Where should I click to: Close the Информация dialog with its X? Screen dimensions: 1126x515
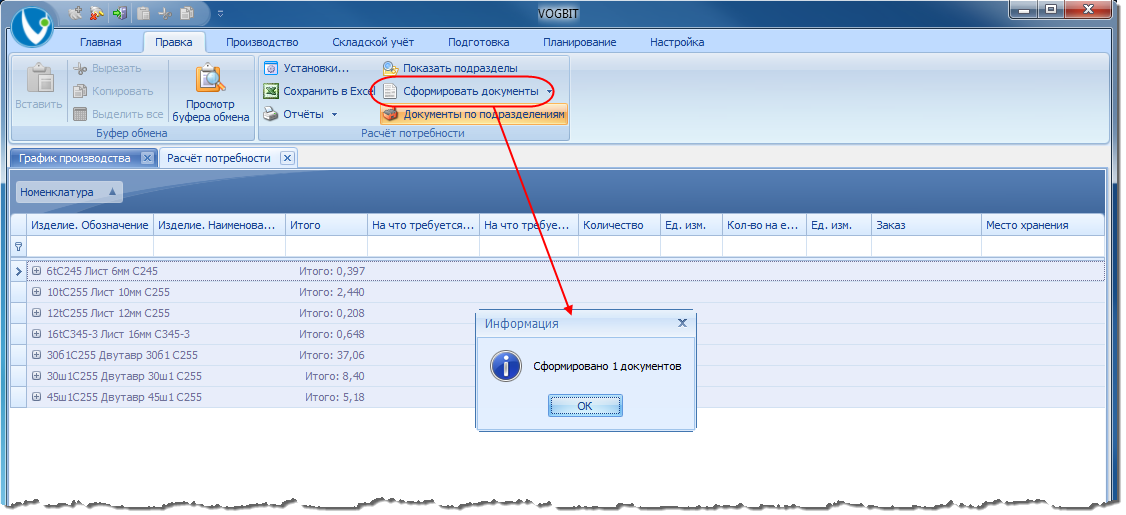tap(682, 323)
